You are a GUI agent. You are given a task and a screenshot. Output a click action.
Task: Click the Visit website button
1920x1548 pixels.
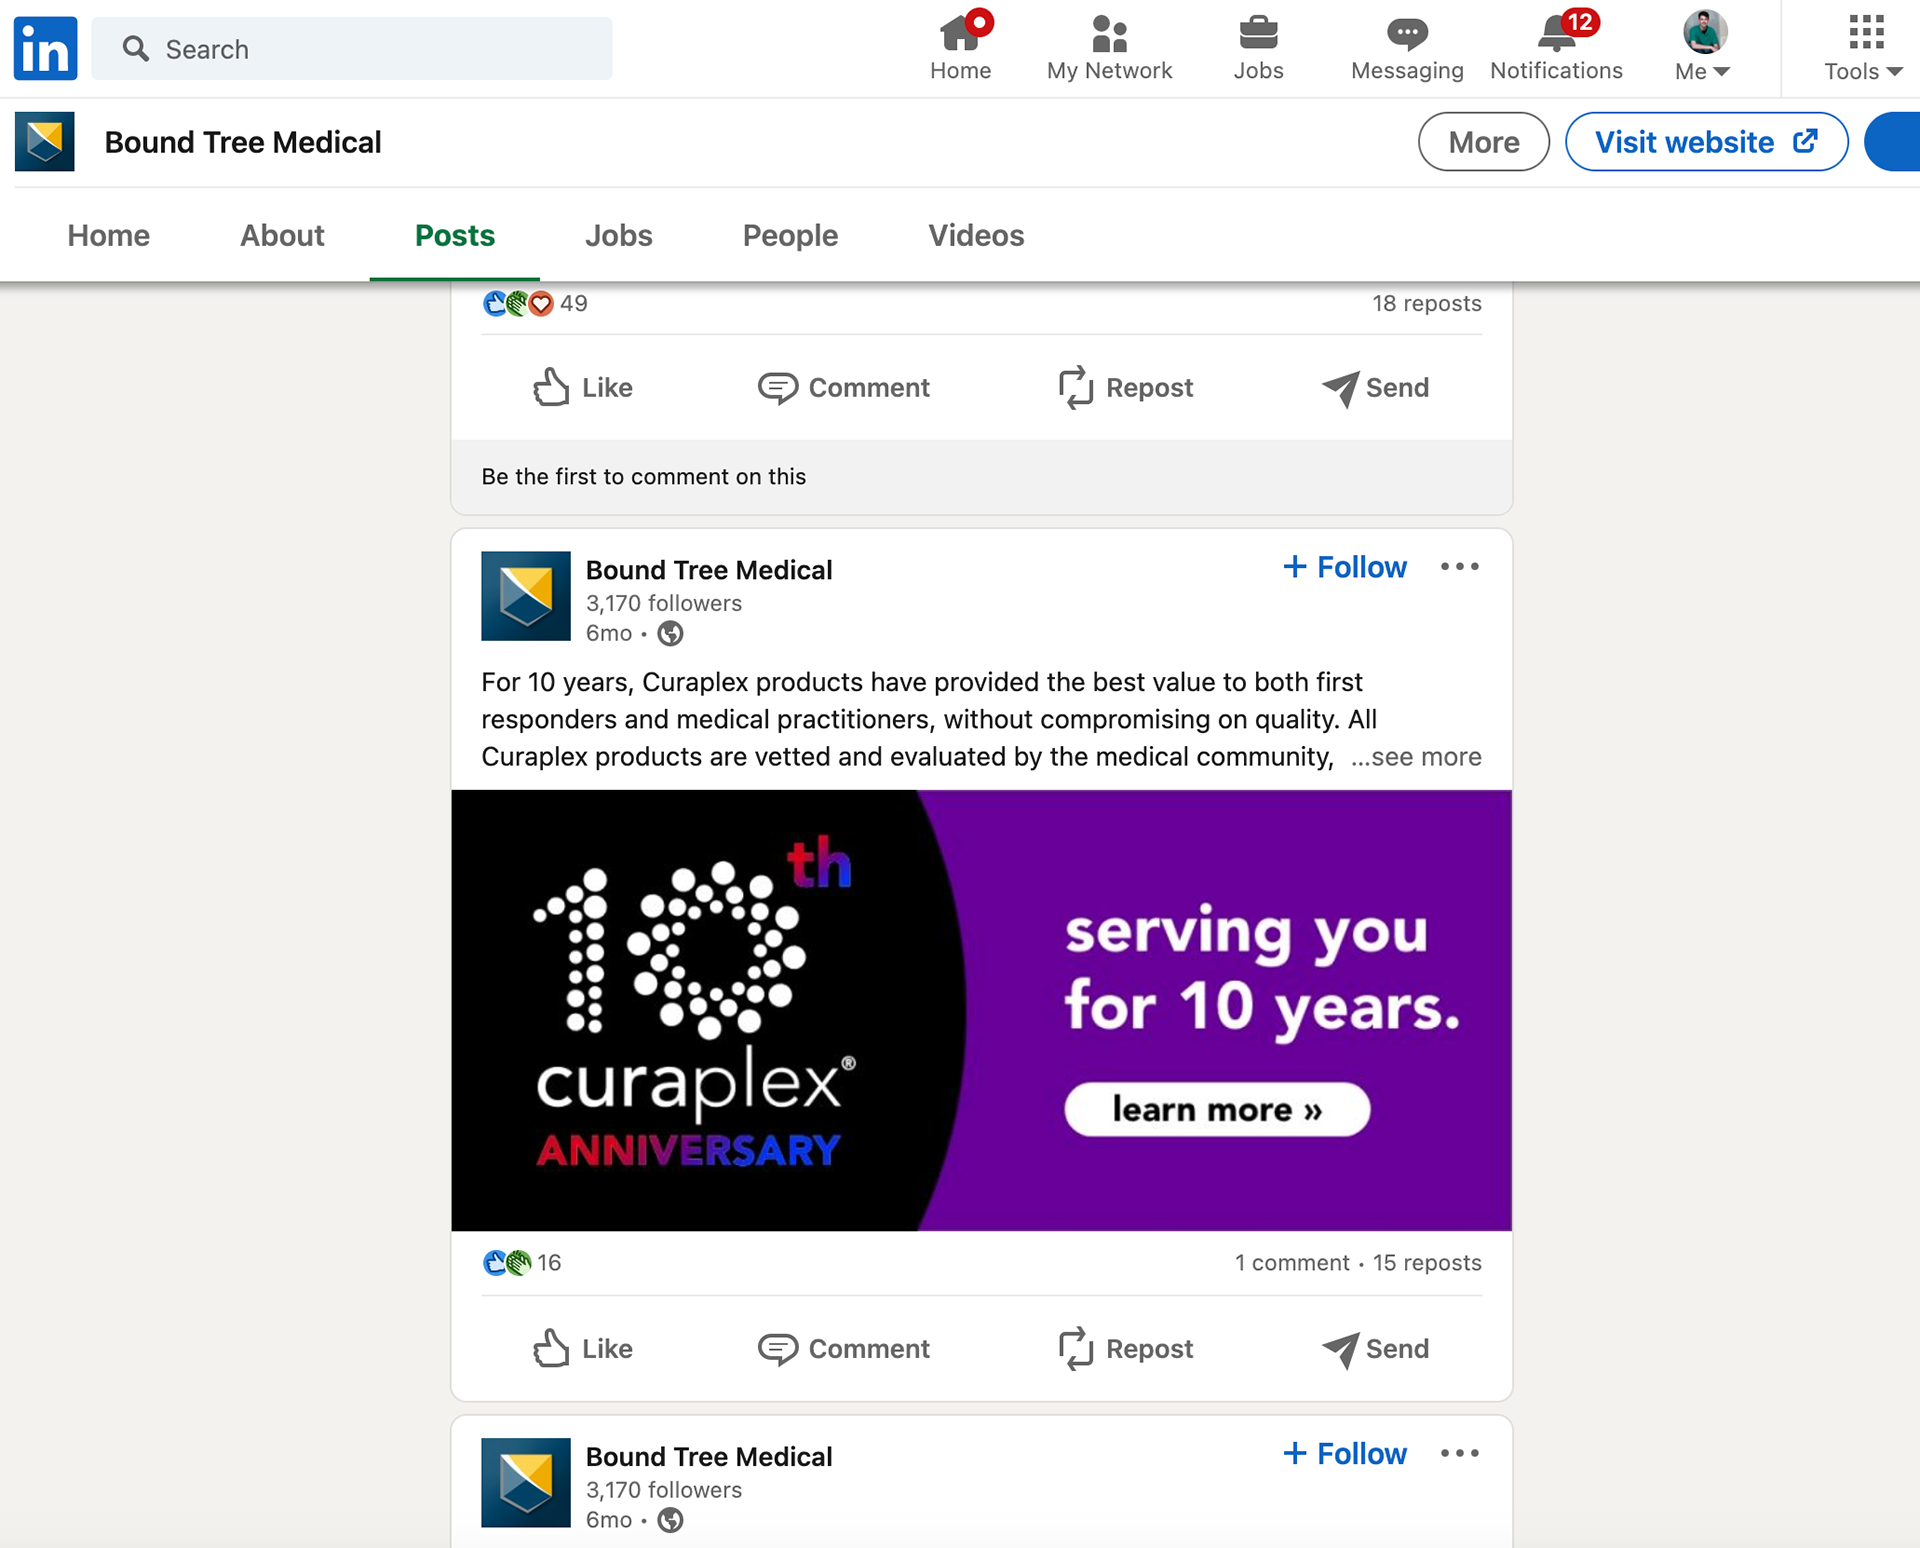[1706, 142]
